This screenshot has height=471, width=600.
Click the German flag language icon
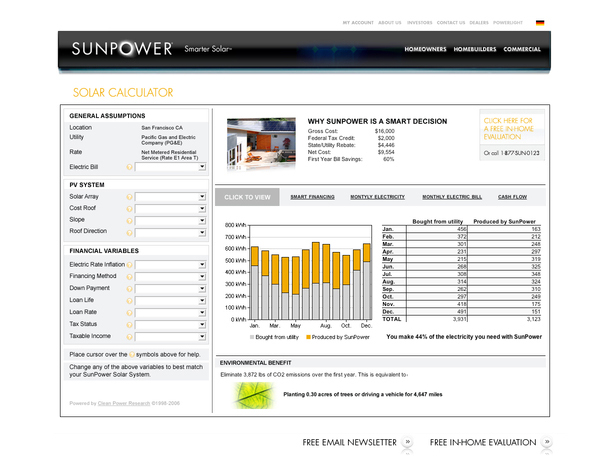[x=540, y=23]
